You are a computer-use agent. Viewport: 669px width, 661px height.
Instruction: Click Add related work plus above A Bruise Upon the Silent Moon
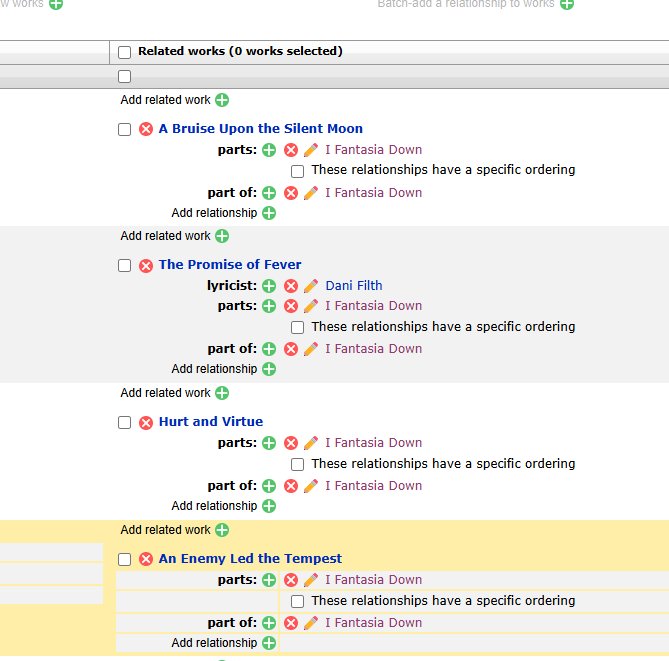[x=222, y=100]
